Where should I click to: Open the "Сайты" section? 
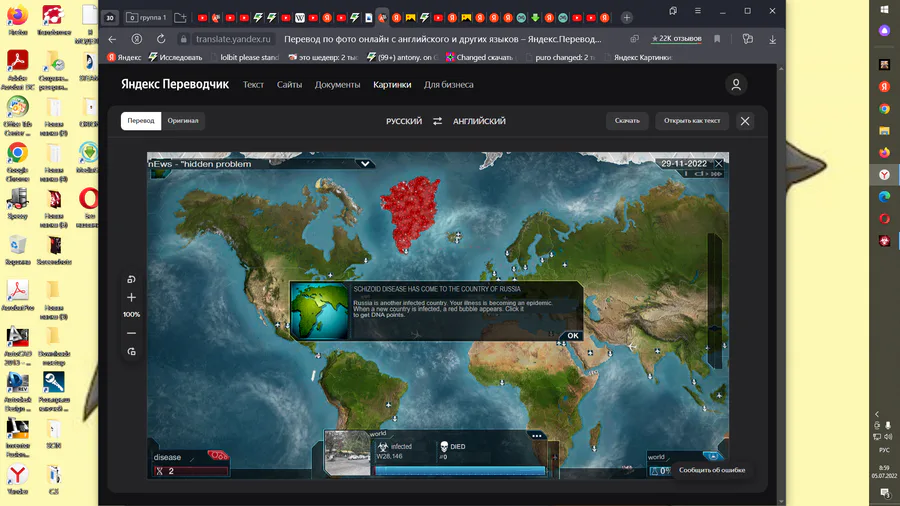pos(289,84)
